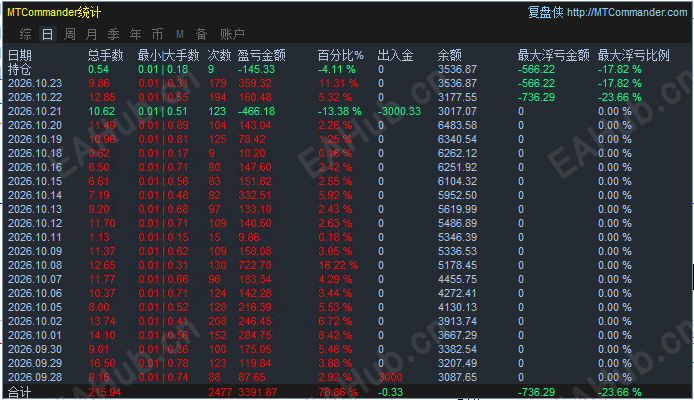
Task: Click the -4.11 % position percentage
Action: tap(336, 69)
